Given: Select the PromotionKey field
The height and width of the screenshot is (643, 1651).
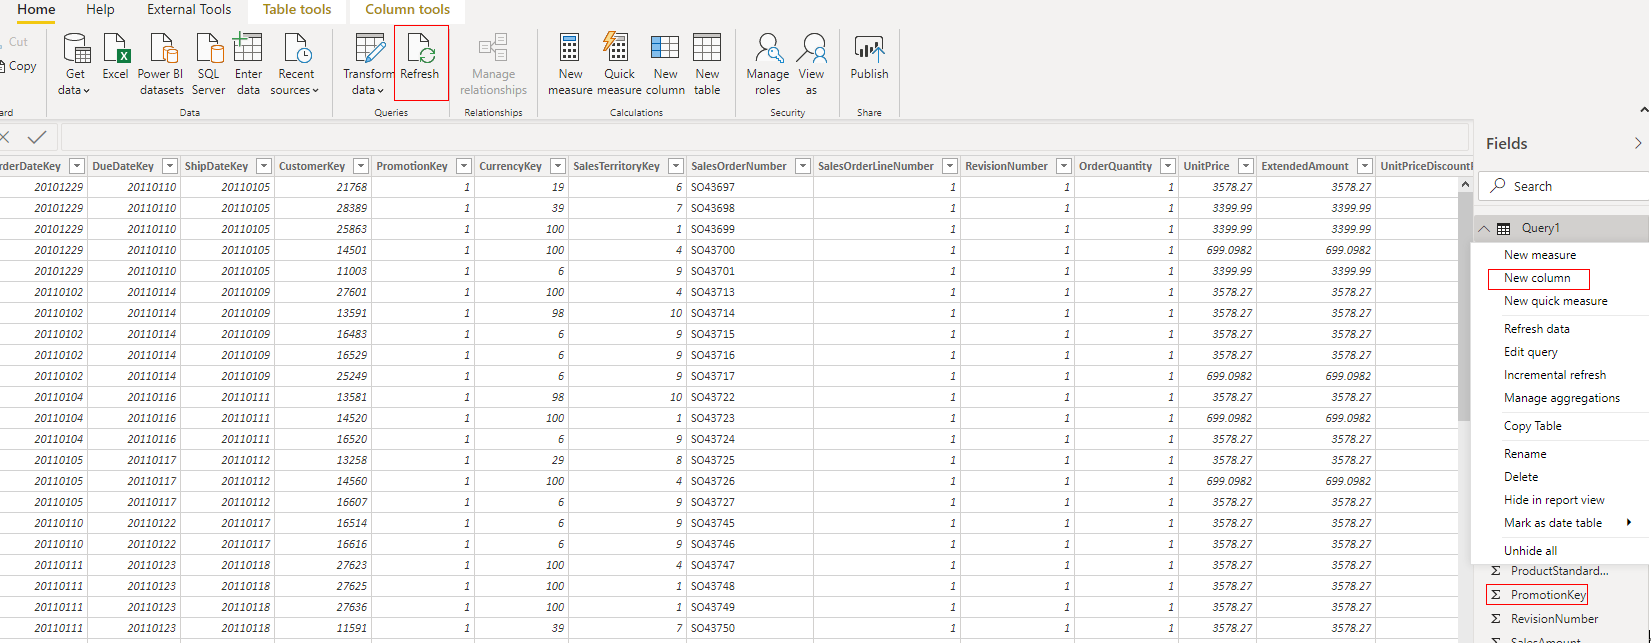Looking at the screenshot, I should coord(1548,595).
